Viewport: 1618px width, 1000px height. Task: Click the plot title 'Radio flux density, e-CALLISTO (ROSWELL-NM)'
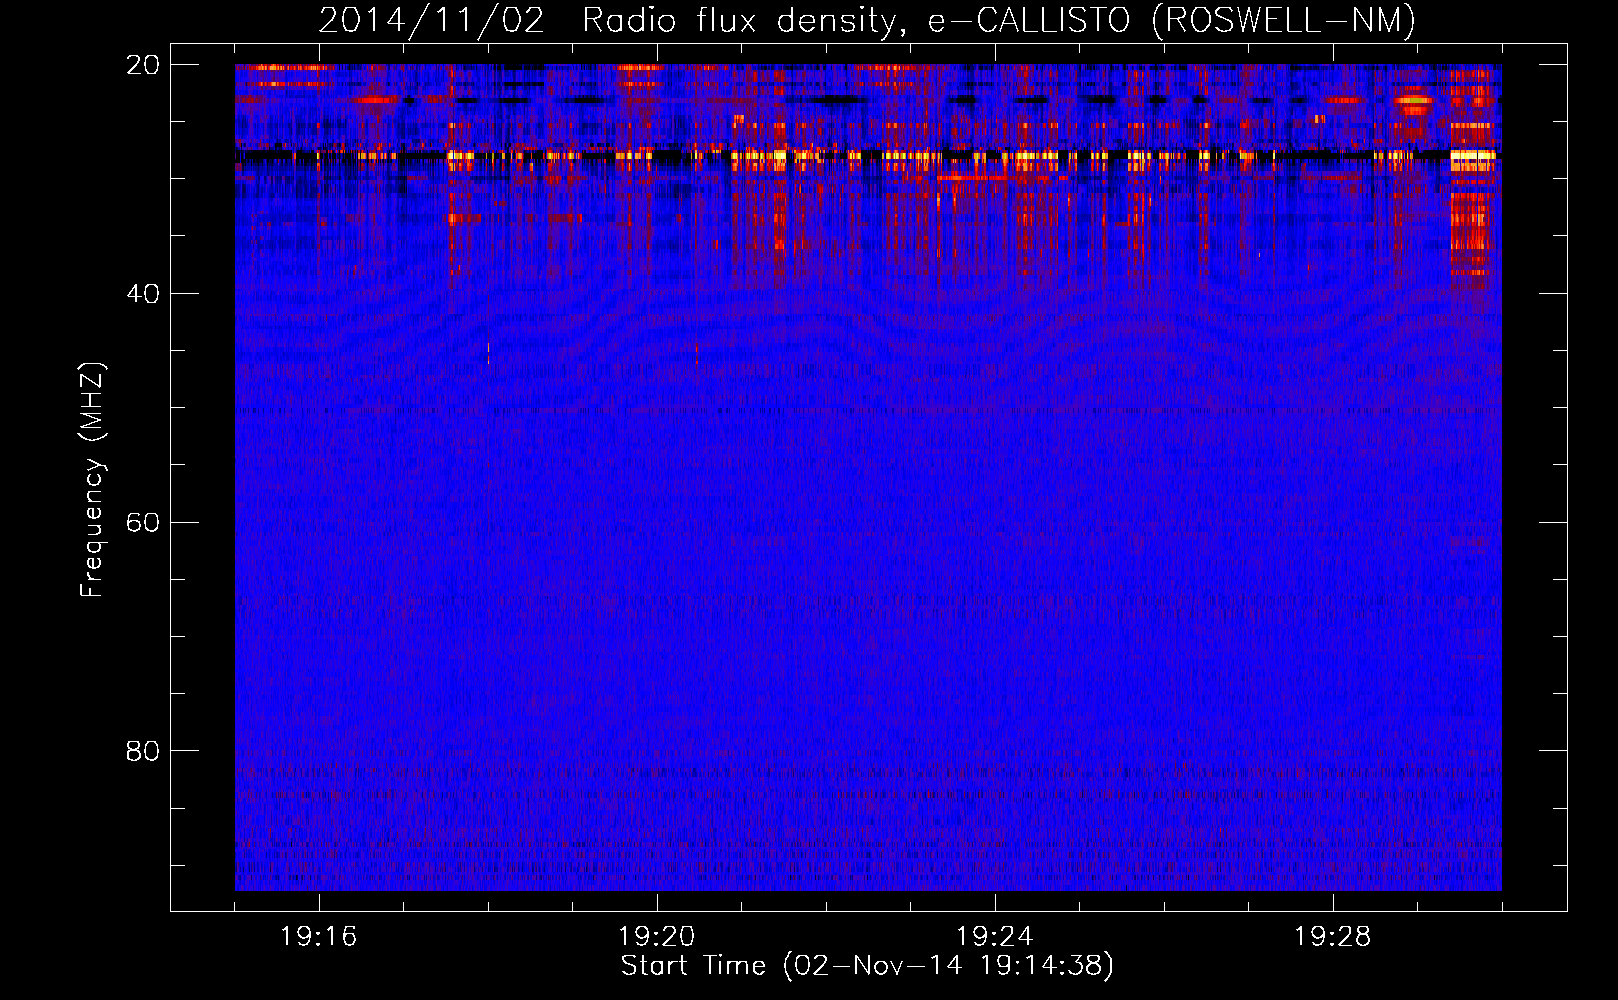(999, 21)
